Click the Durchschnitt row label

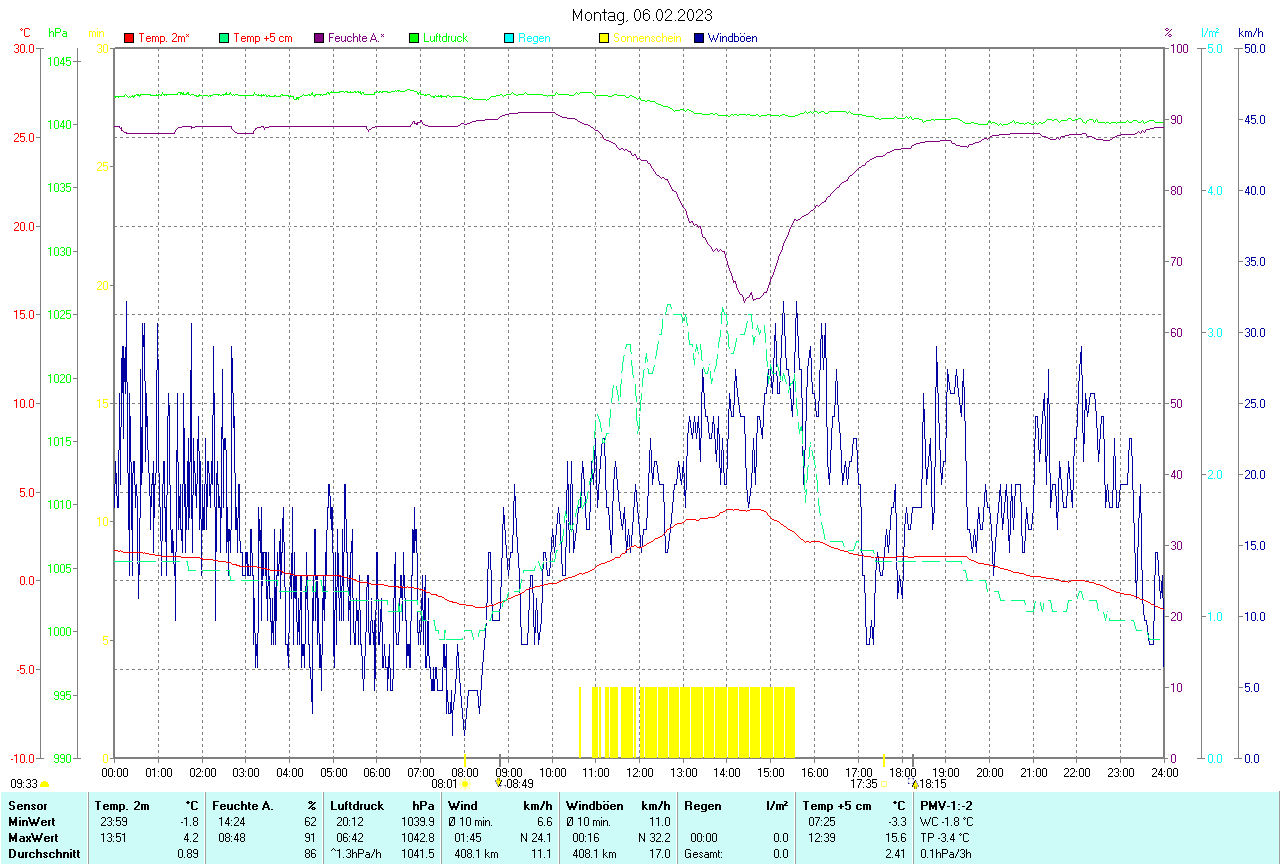point(42,853)
